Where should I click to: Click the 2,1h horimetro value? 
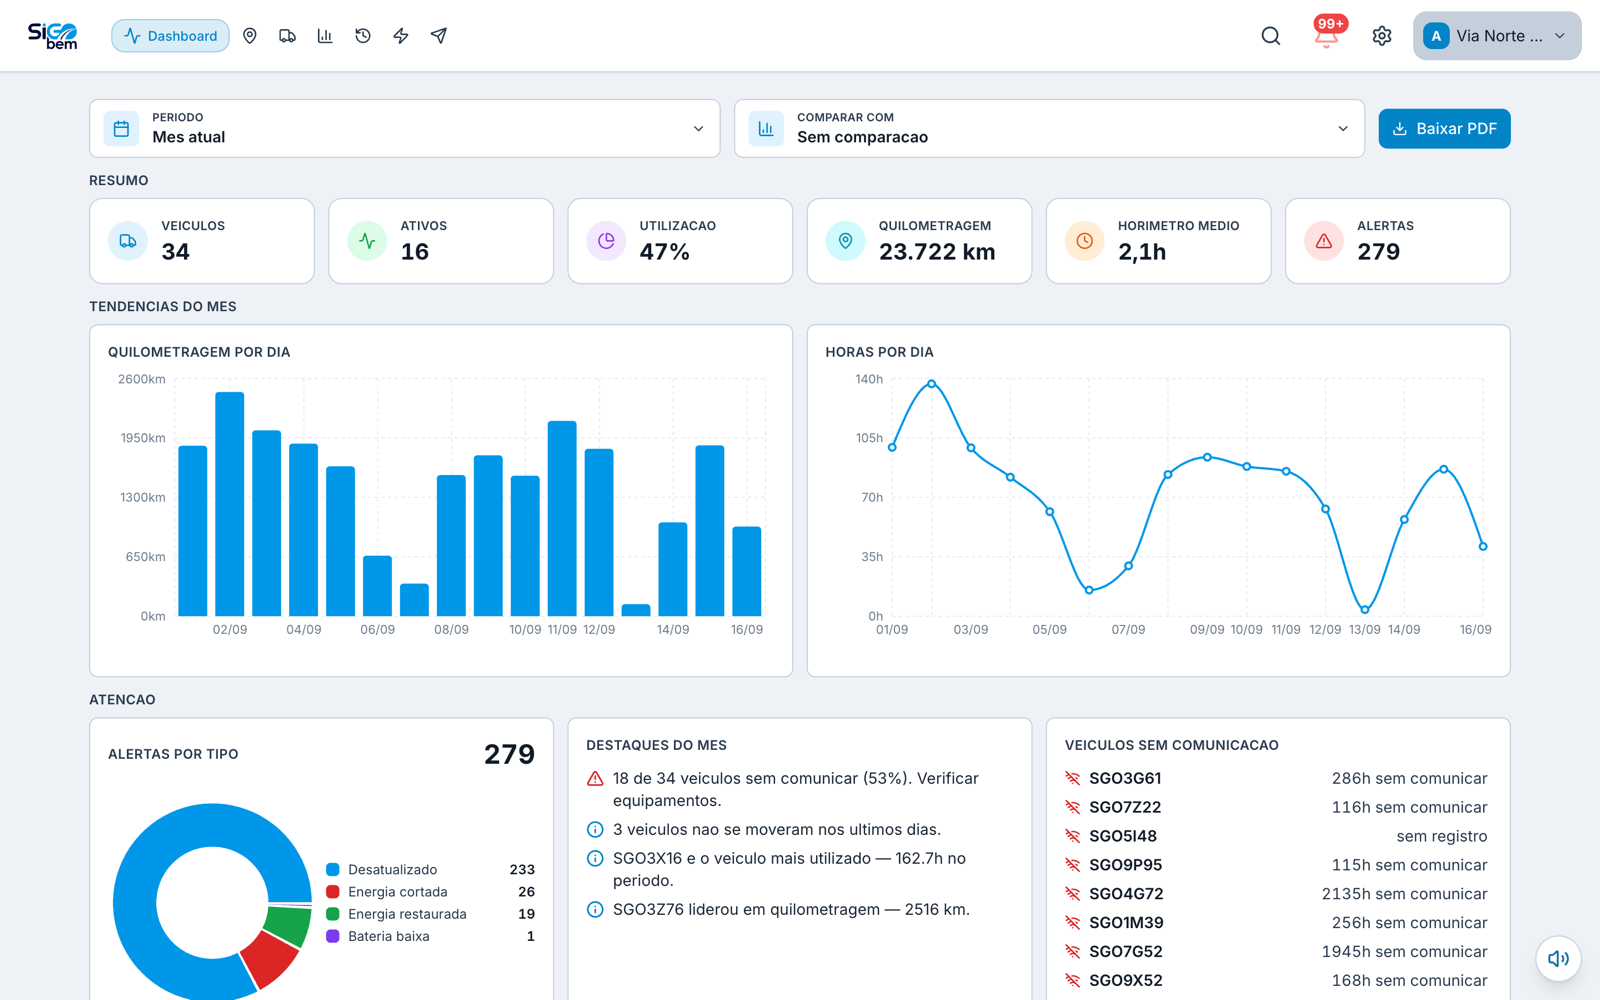[1142, 252]
